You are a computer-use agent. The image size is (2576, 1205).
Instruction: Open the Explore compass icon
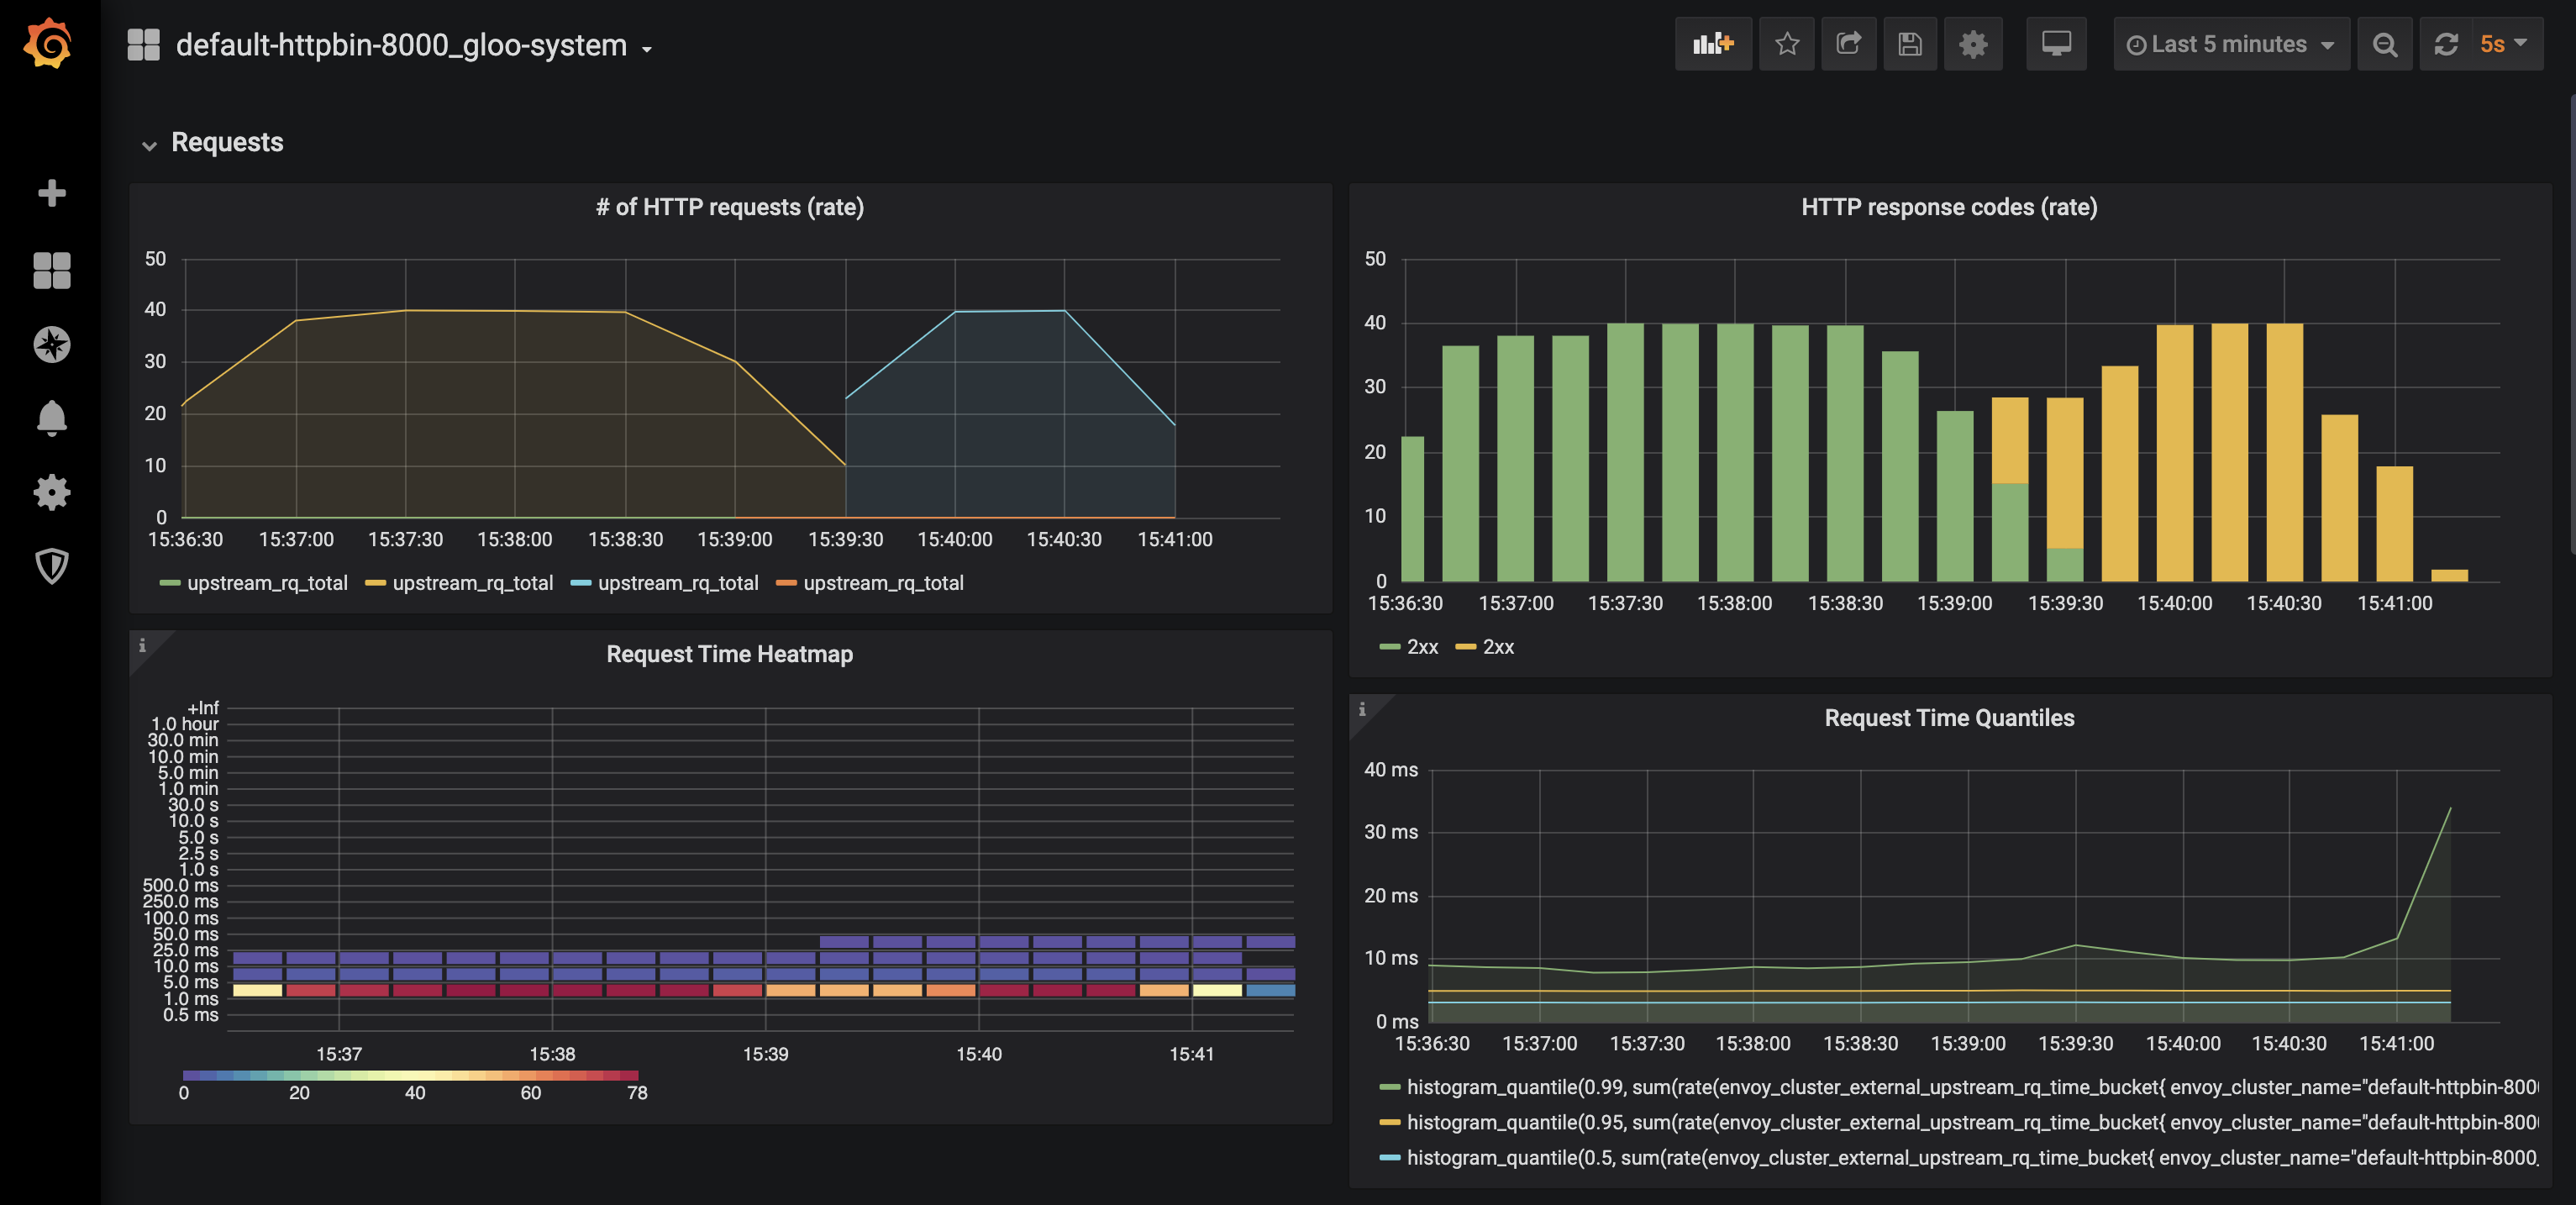[x=51, y=344]
